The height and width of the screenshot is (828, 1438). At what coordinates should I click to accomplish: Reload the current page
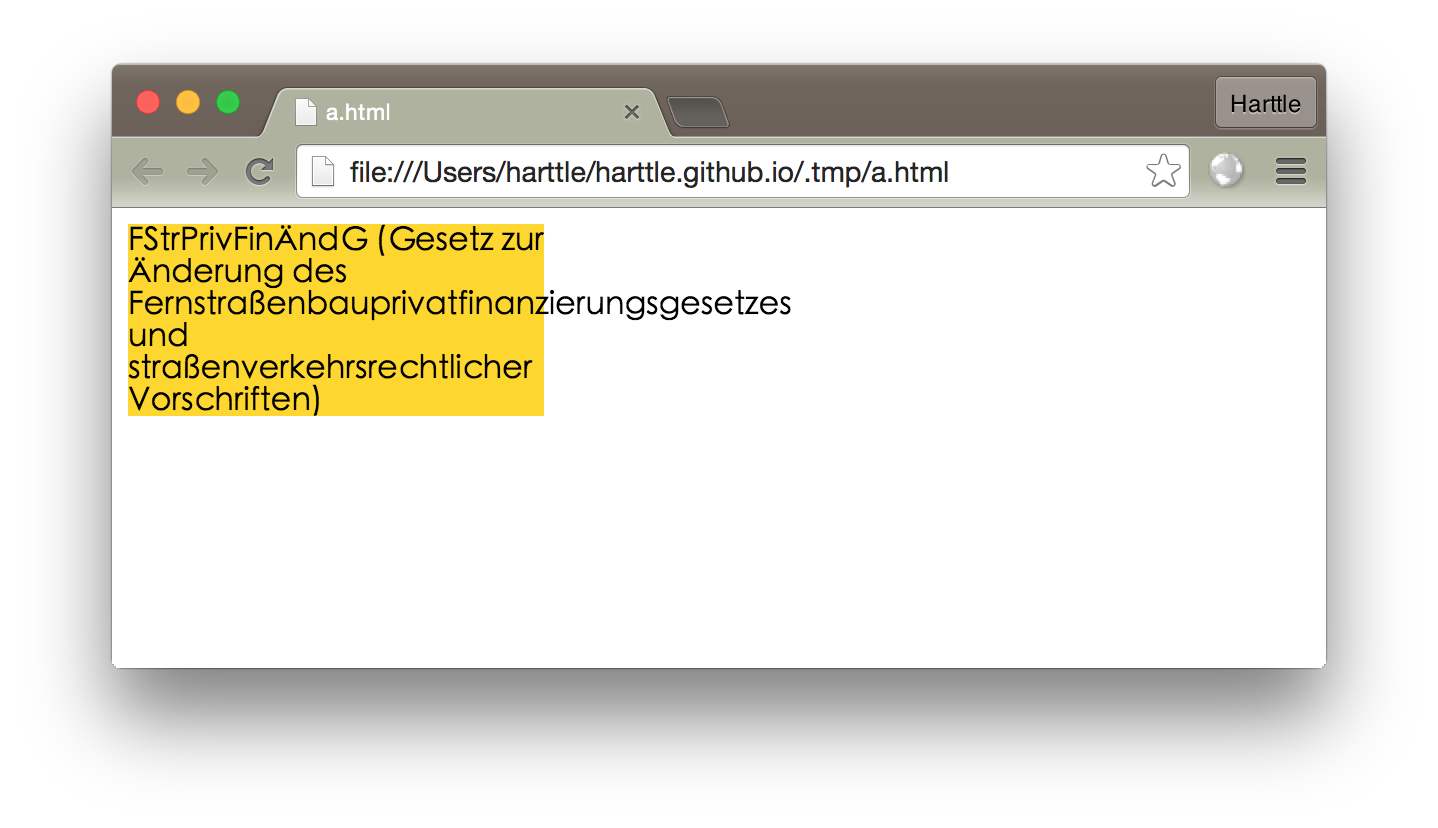260,172
